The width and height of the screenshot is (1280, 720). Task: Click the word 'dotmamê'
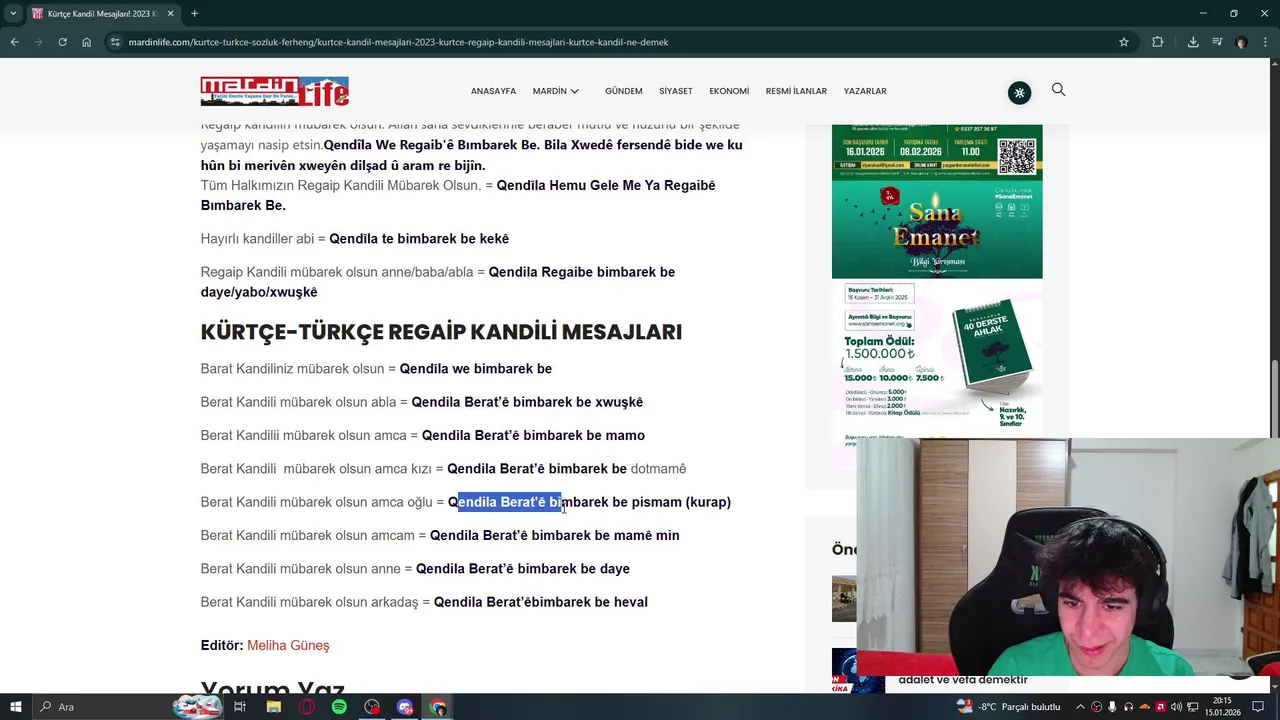(658, 469)
